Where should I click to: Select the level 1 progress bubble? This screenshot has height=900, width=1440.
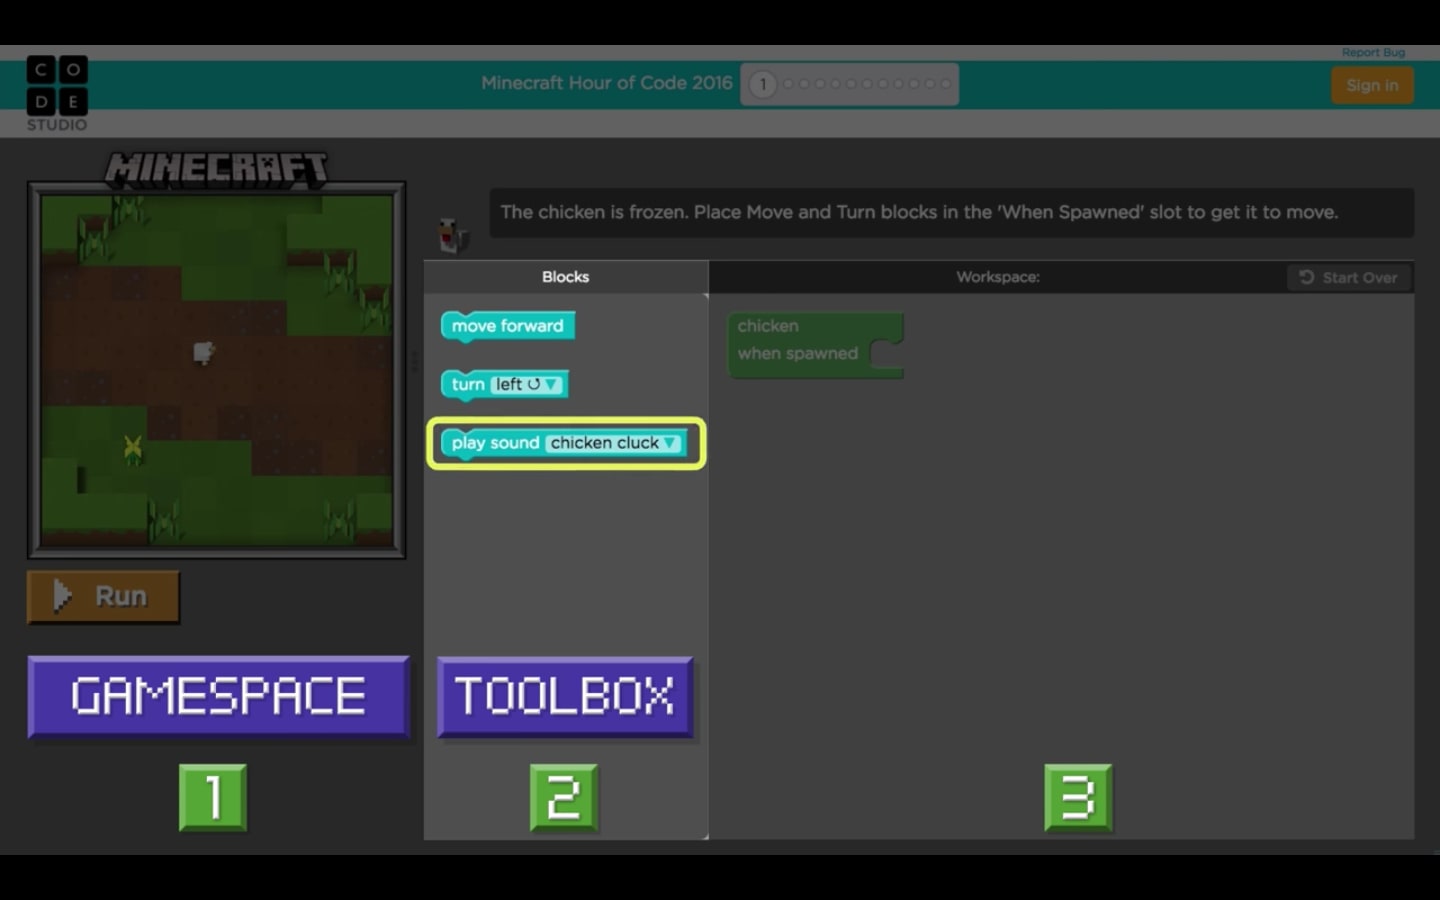click(763, 85)
